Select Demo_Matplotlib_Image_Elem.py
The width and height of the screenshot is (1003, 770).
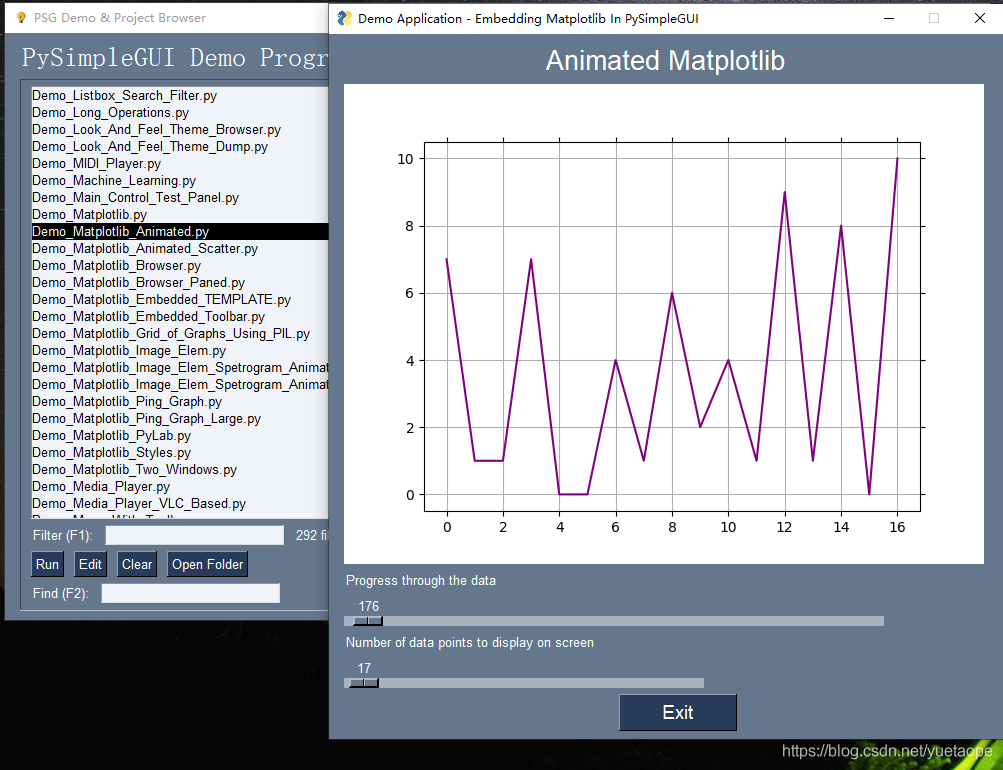[180, 350]
